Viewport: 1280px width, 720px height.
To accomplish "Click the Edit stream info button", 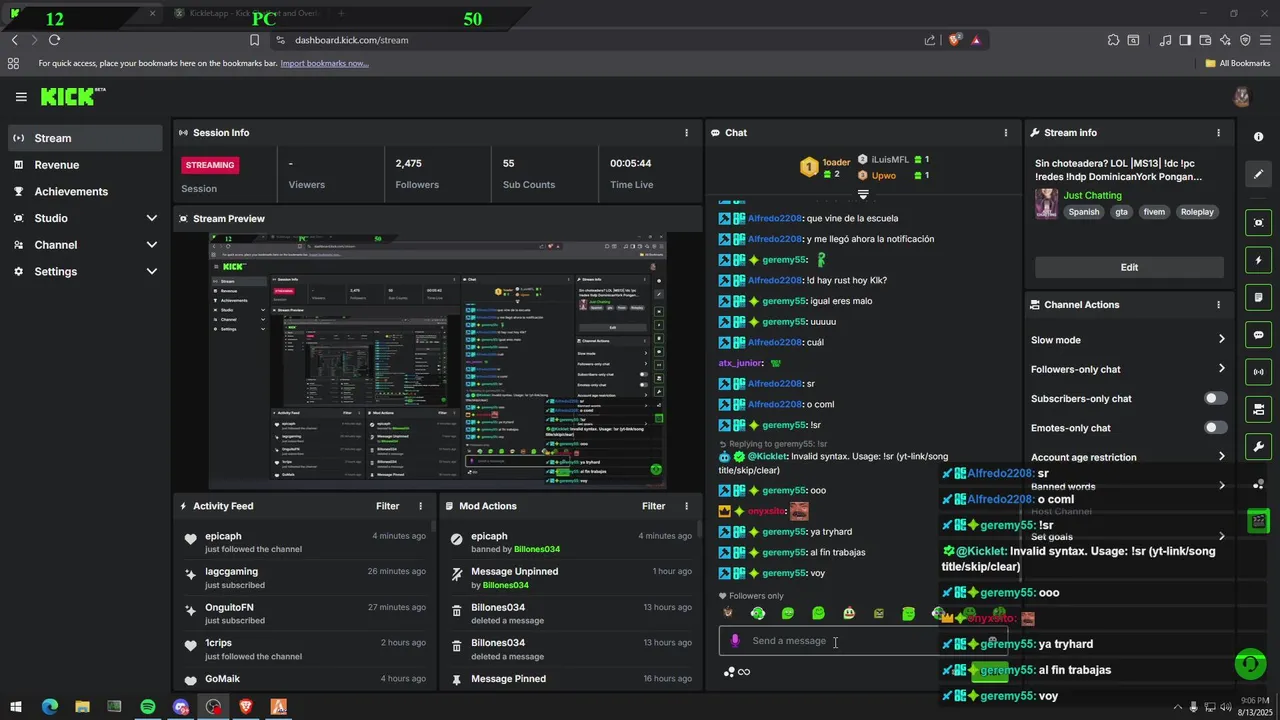I will (1129, 267).
